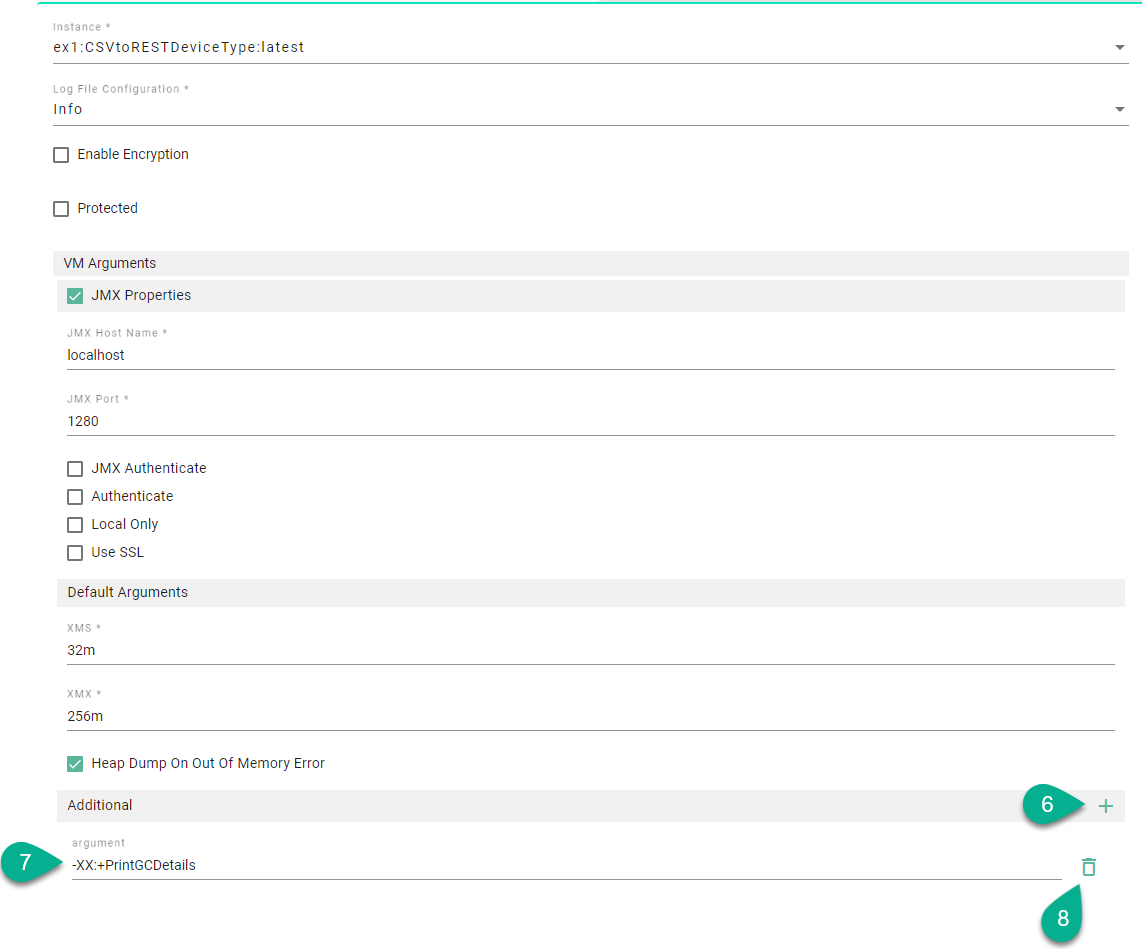Turn on the Use SSL checkbox

pyautogui.click(x=75, y=553)
